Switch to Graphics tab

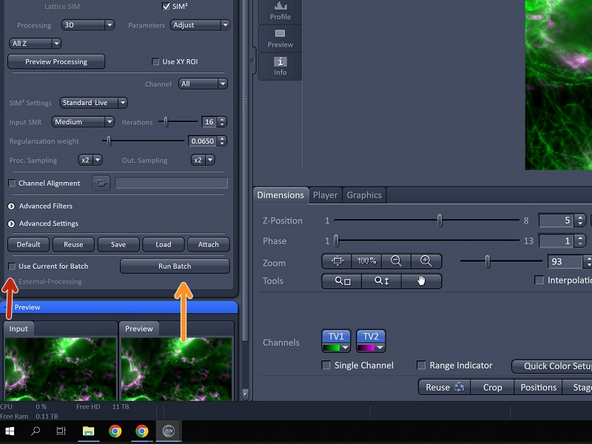click(x=364, y=195)
